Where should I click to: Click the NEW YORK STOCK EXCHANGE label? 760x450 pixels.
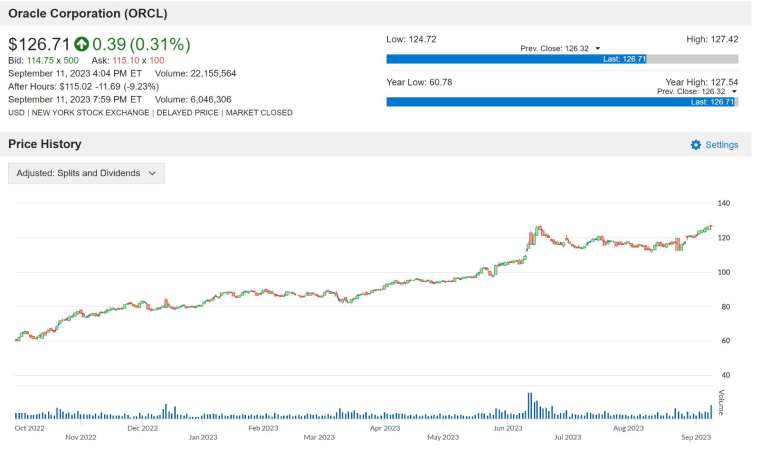coord(90,112)
